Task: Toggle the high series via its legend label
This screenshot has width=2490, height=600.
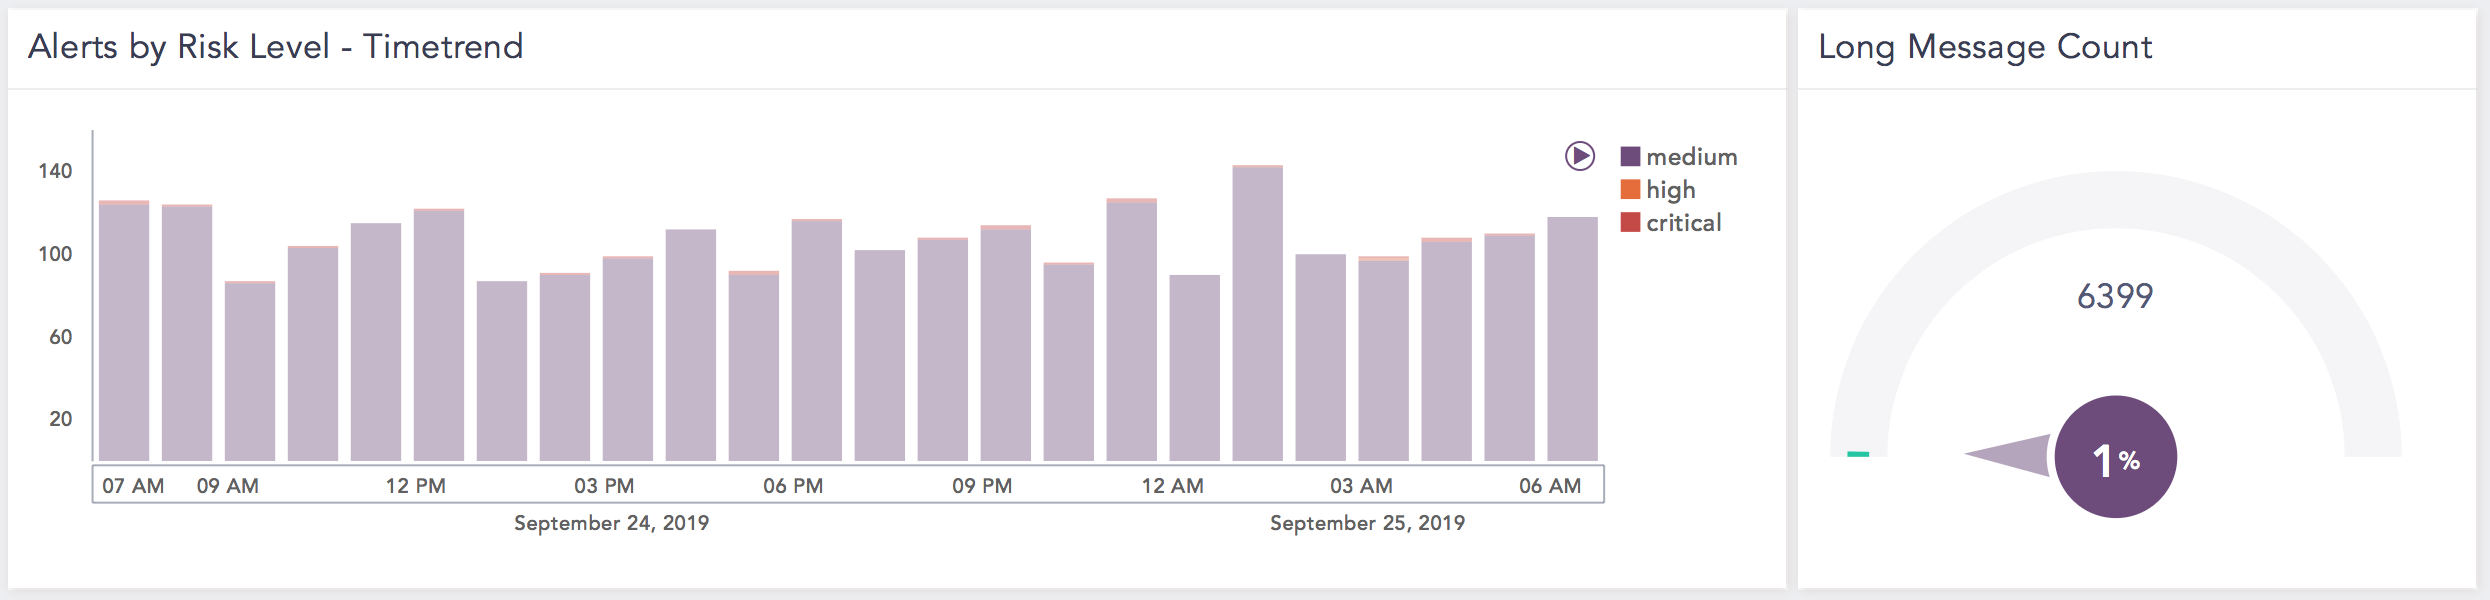Action: (1670, 190)
